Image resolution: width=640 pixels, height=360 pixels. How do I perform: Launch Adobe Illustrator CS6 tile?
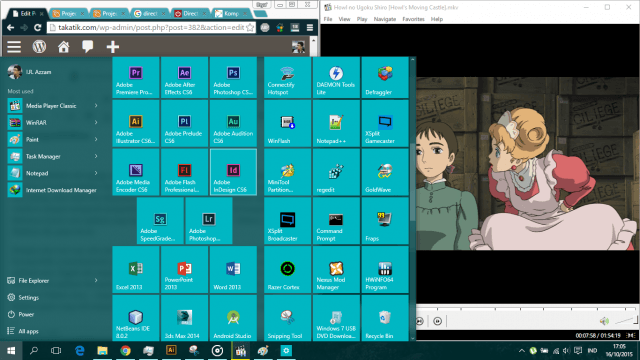click(x=136, y=124)
